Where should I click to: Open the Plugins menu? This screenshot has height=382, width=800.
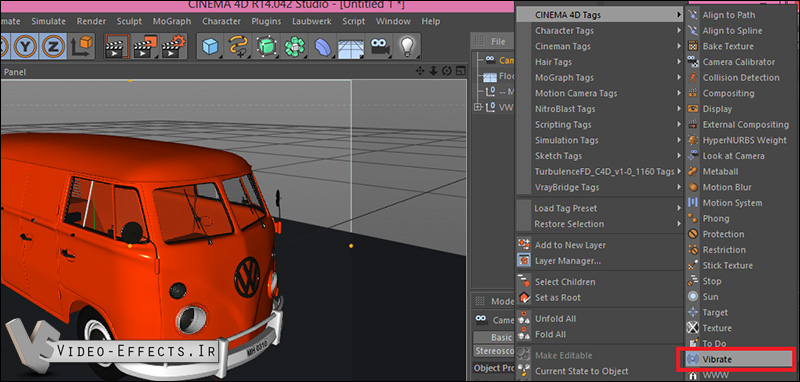[x=266, y=21]
